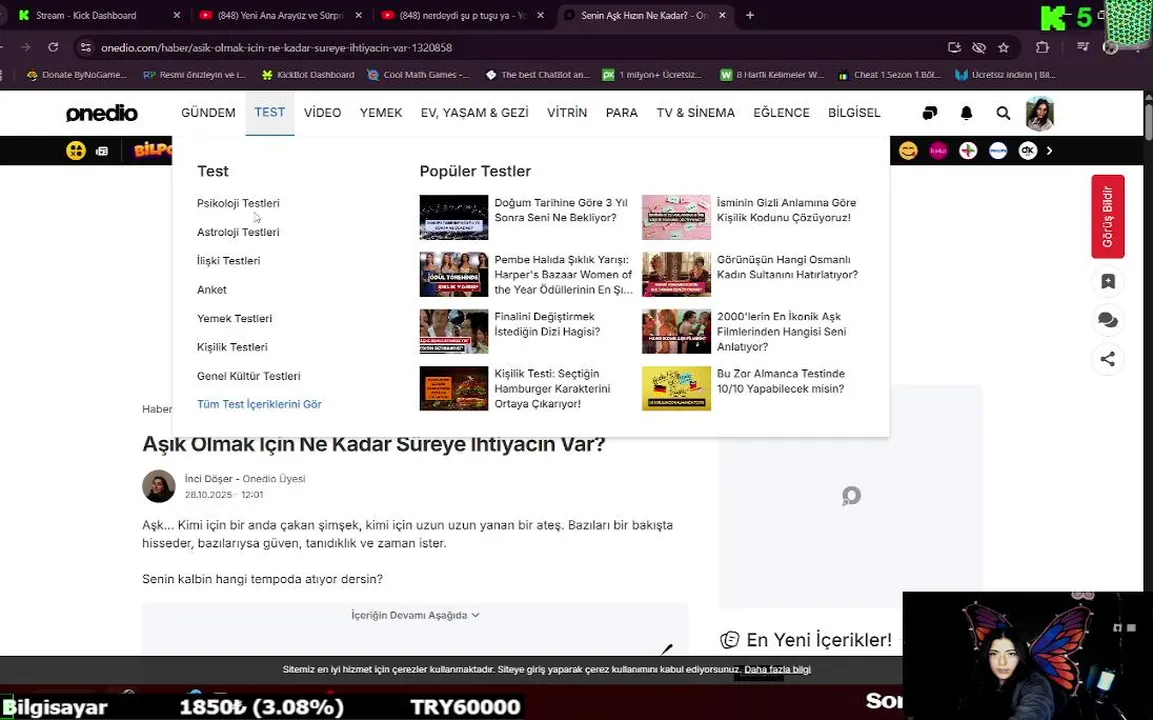Select Genel Kültür Testleri

click(249, 376)
